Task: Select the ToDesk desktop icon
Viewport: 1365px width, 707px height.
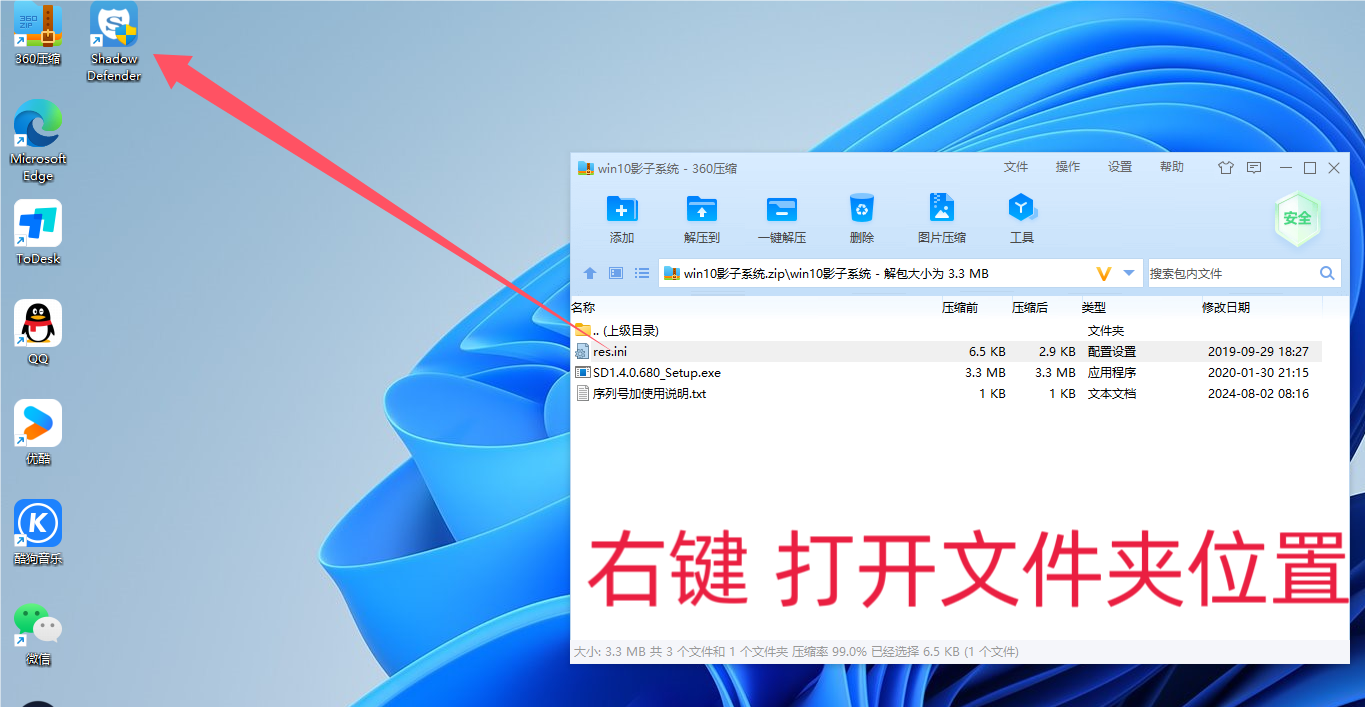Action: 38,233
